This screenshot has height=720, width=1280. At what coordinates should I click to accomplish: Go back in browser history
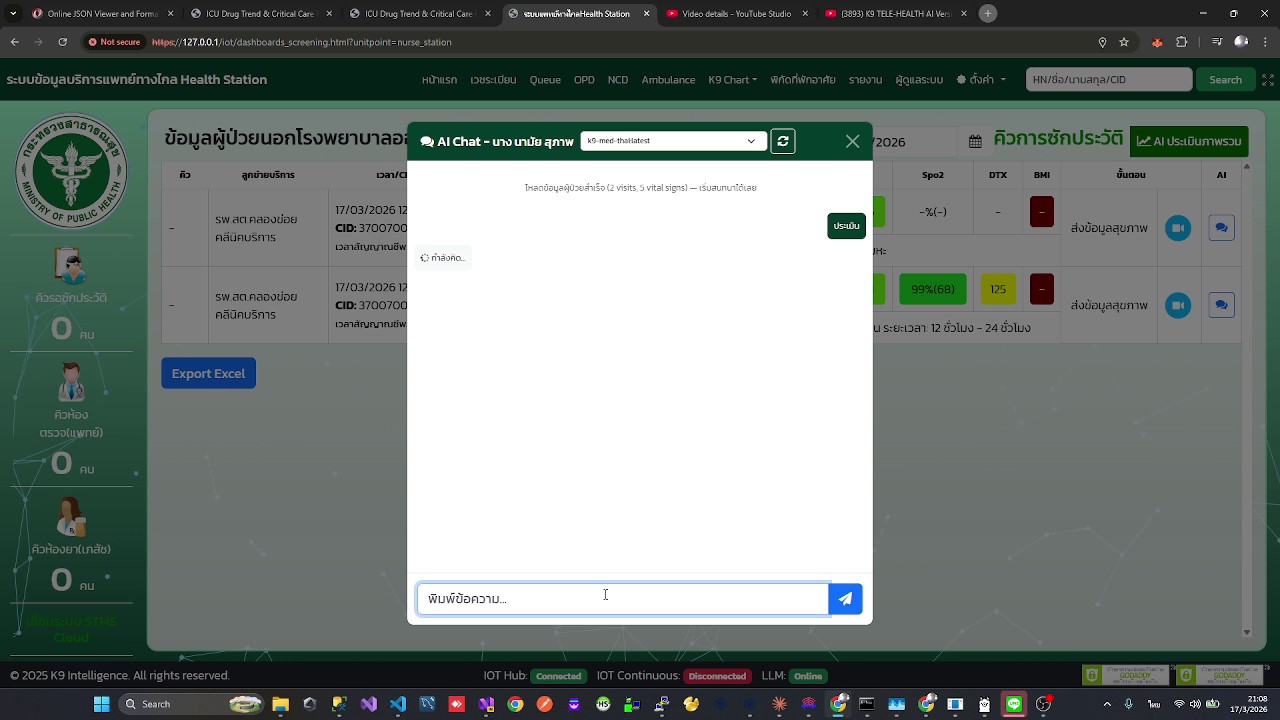coord(15,42)
